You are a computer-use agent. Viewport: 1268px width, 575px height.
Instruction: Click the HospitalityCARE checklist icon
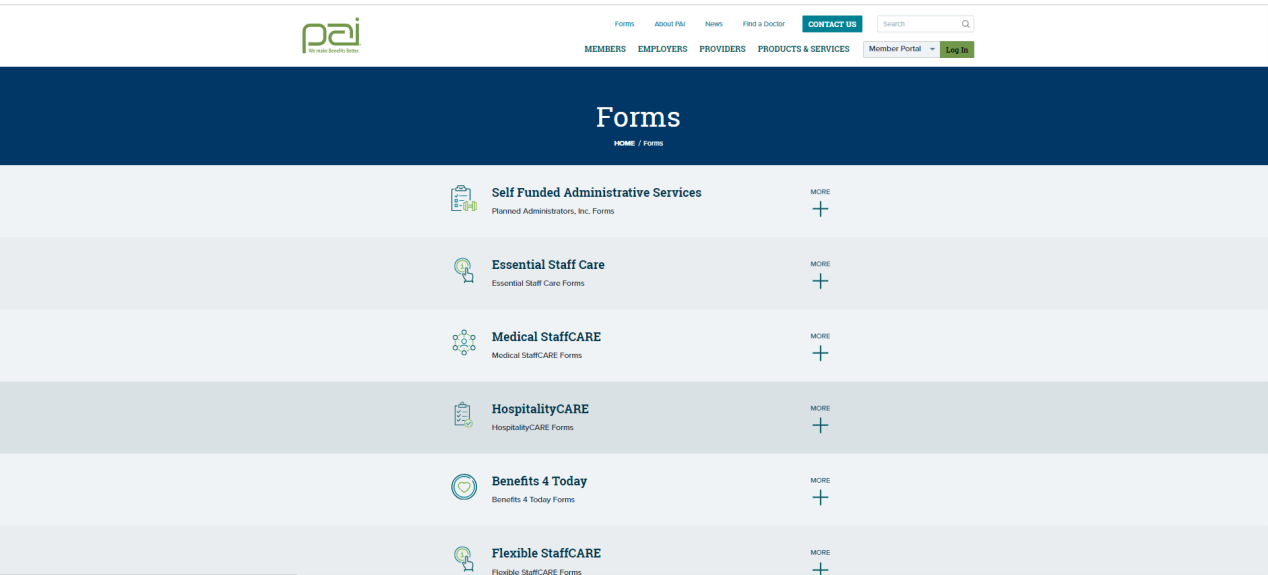463,415
